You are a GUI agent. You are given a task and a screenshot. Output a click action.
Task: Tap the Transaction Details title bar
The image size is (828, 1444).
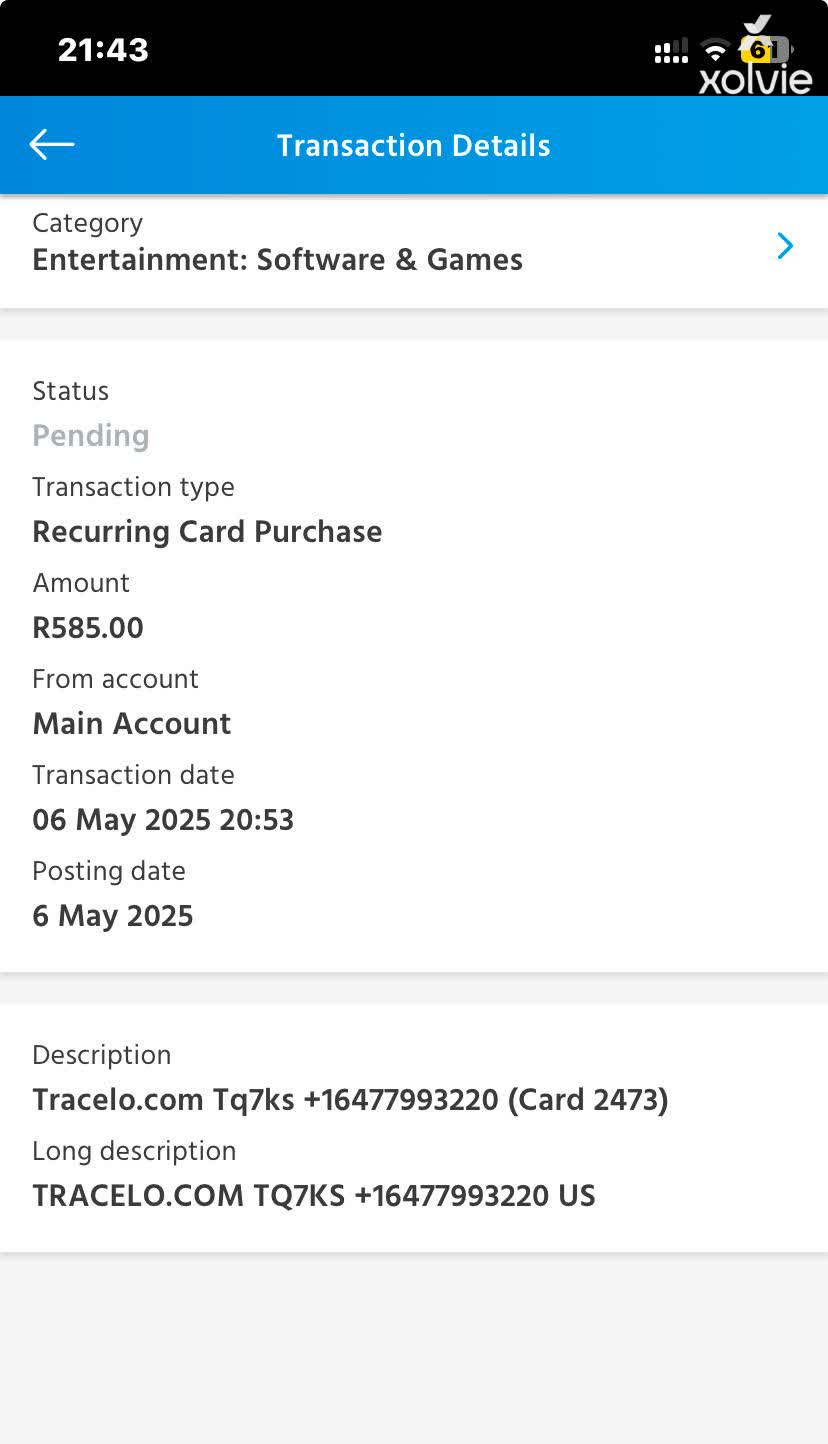[413, 144]
